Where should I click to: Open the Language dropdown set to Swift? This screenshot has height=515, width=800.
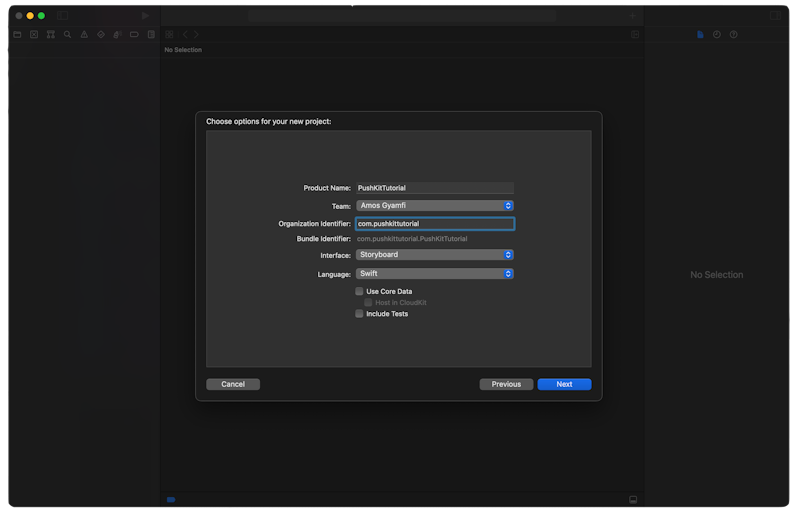pos(434,274)
